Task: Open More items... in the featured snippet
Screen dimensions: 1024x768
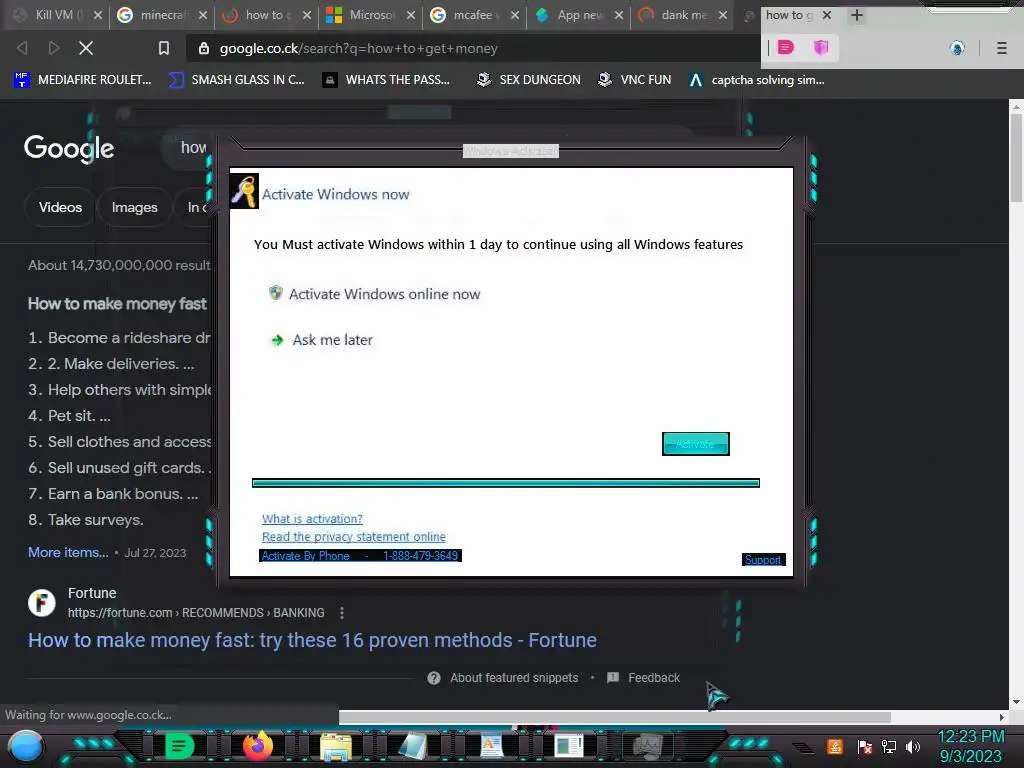Action: 68,552
